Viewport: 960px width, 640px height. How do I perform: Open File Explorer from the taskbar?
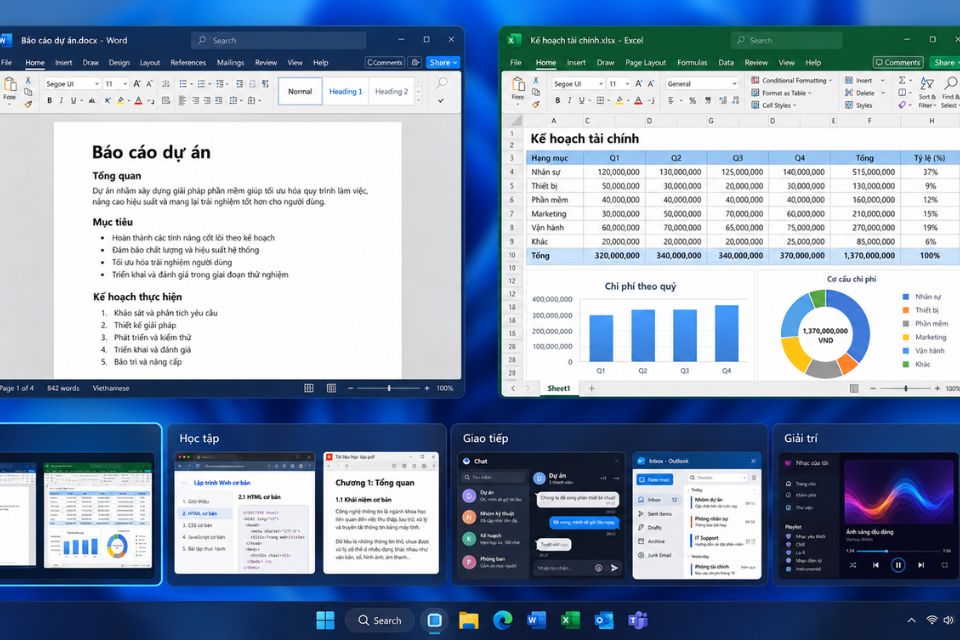coord(468,620)
